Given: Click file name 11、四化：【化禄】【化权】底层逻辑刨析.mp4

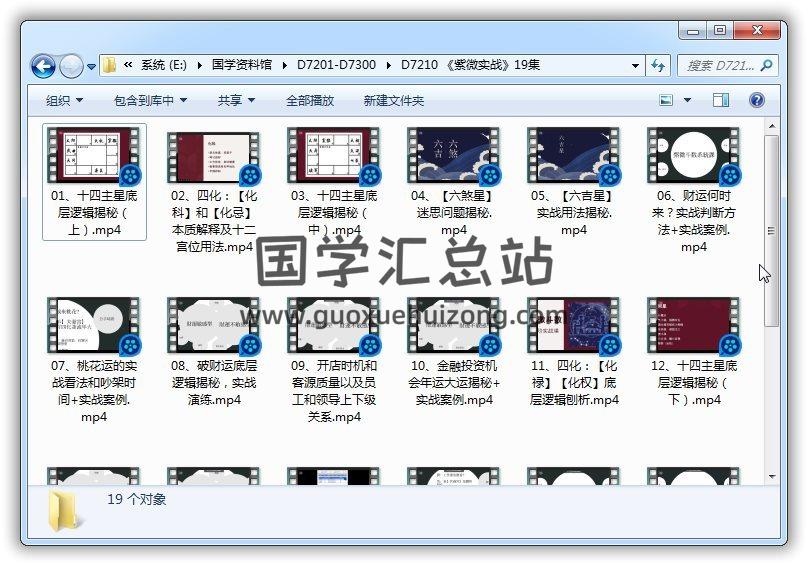Looking at the screenshot, I should click(574, 382).
